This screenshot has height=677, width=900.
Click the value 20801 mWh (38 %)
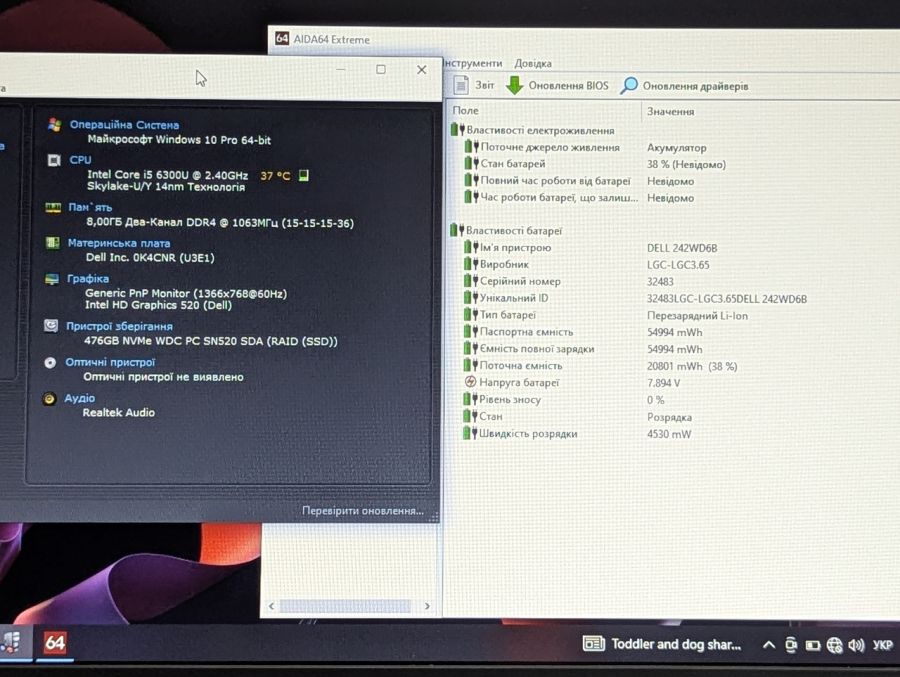692,366
